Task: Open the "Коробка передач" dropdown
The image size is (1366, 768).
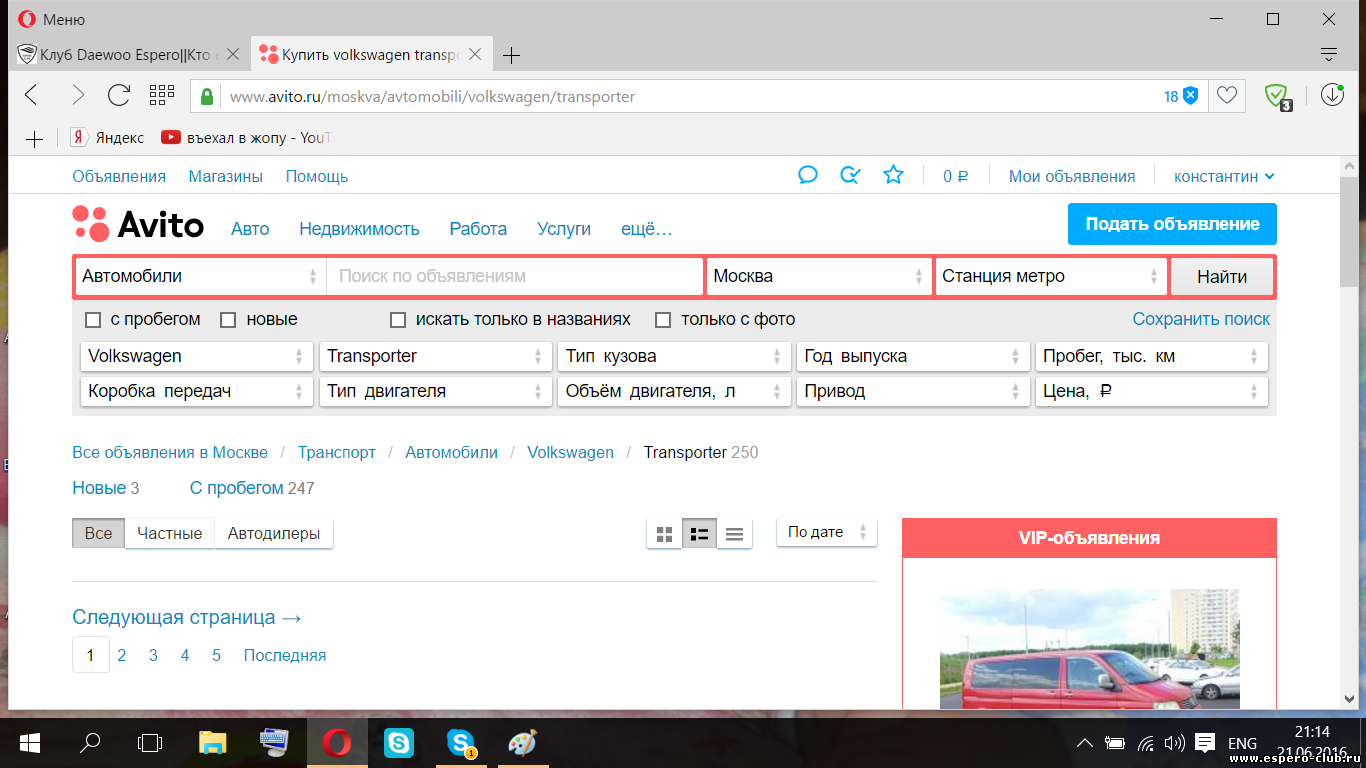Action: (x=196, y=391)
